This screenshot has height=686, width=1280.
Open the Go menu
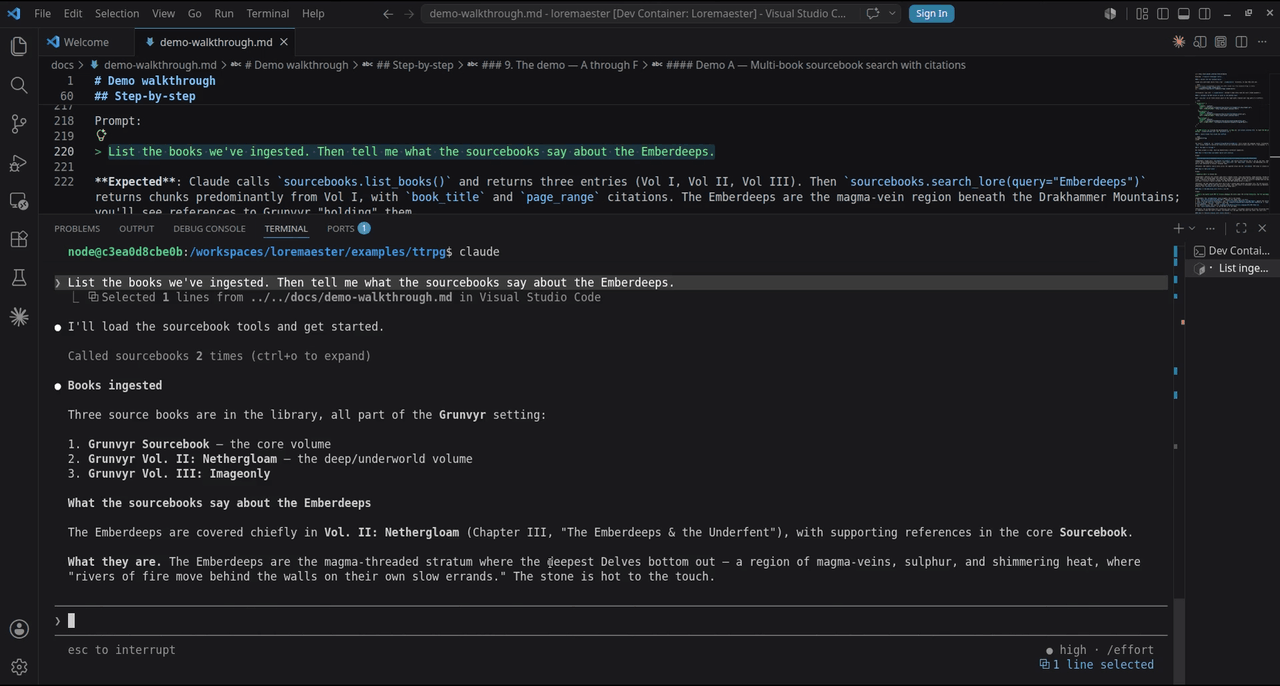click(194, 13)
